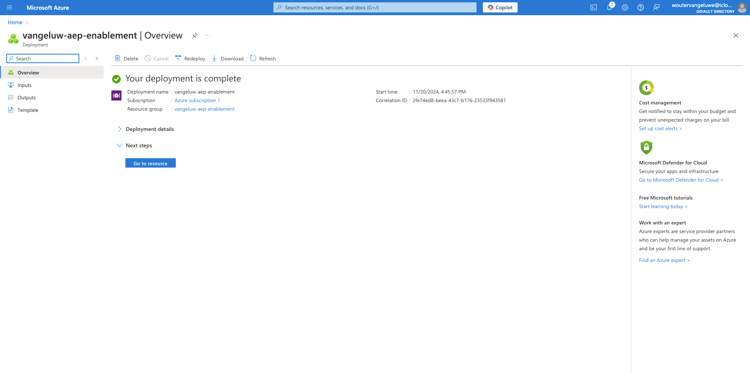
Task: Open the Copilot button
Action: (x=500, y=8)
